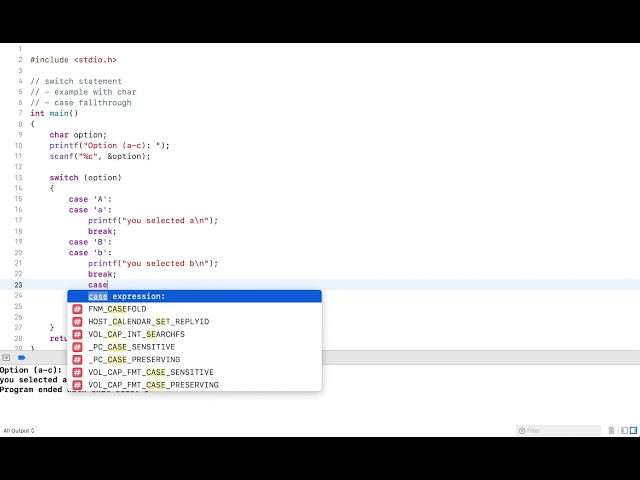
Task: Click the '// switch statement' comment
Action: click(76, 81)
